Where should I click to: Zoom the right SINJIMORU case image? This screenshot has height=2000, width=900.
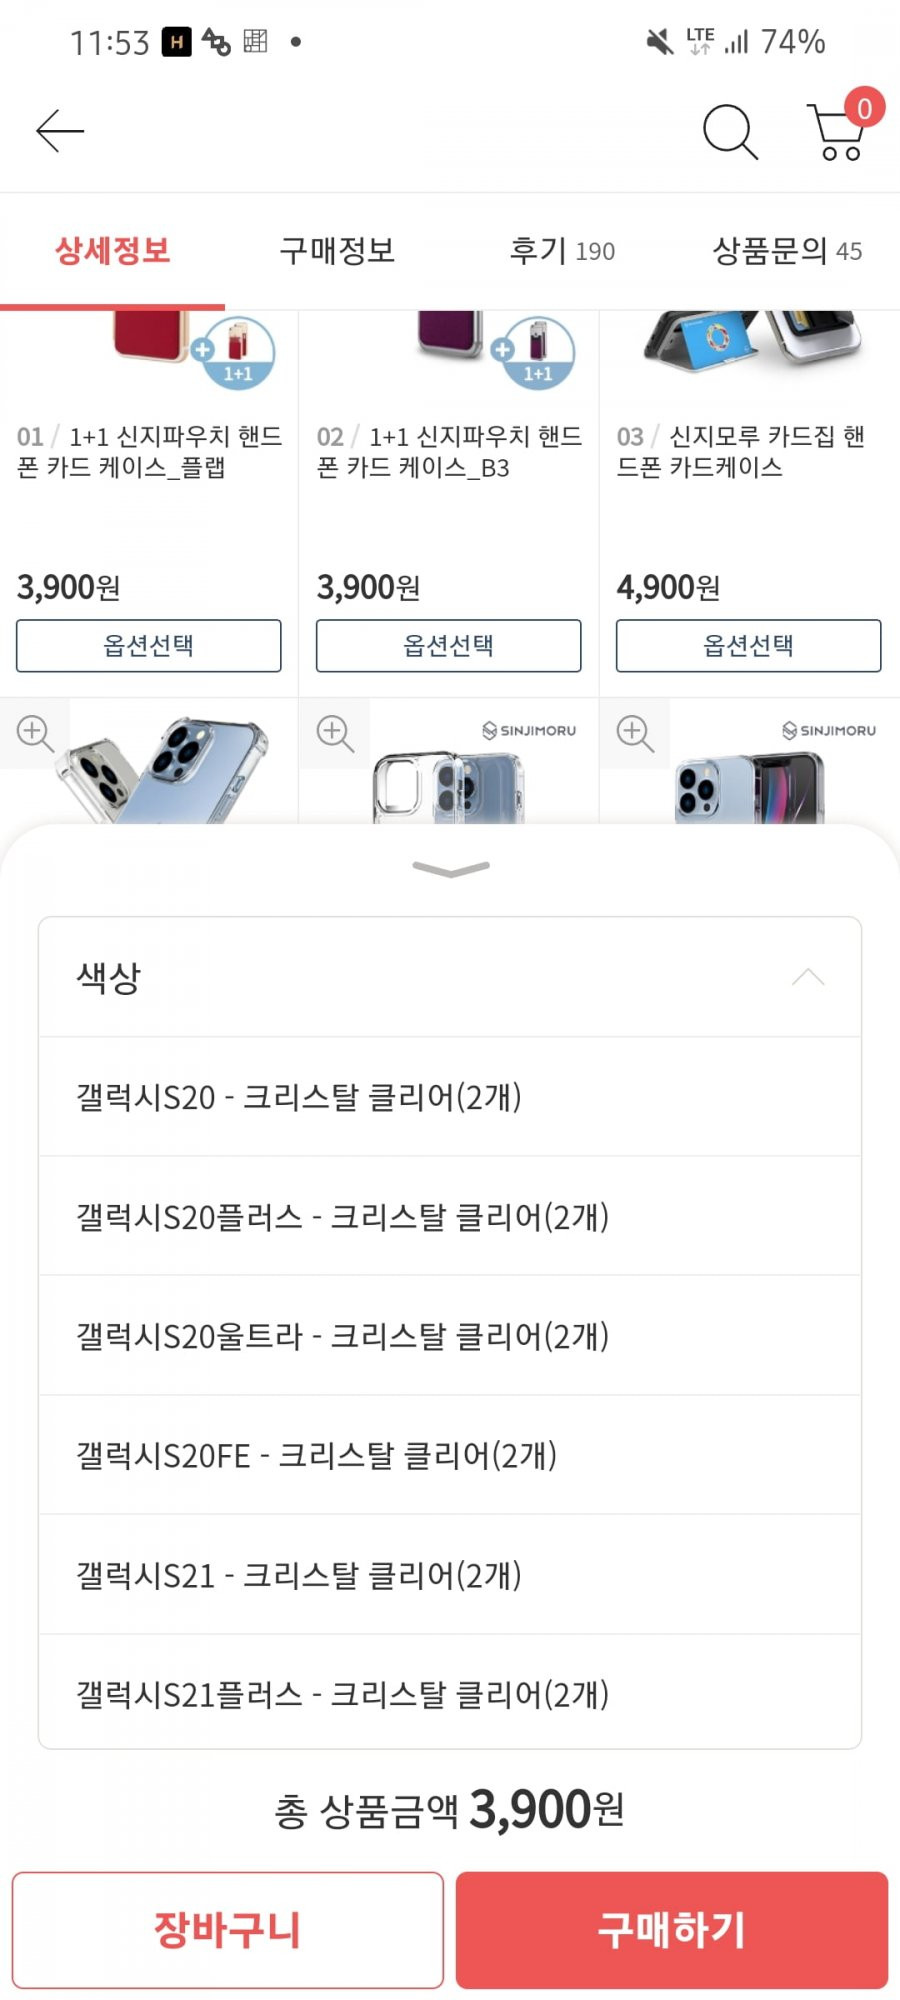coord(634,733)
